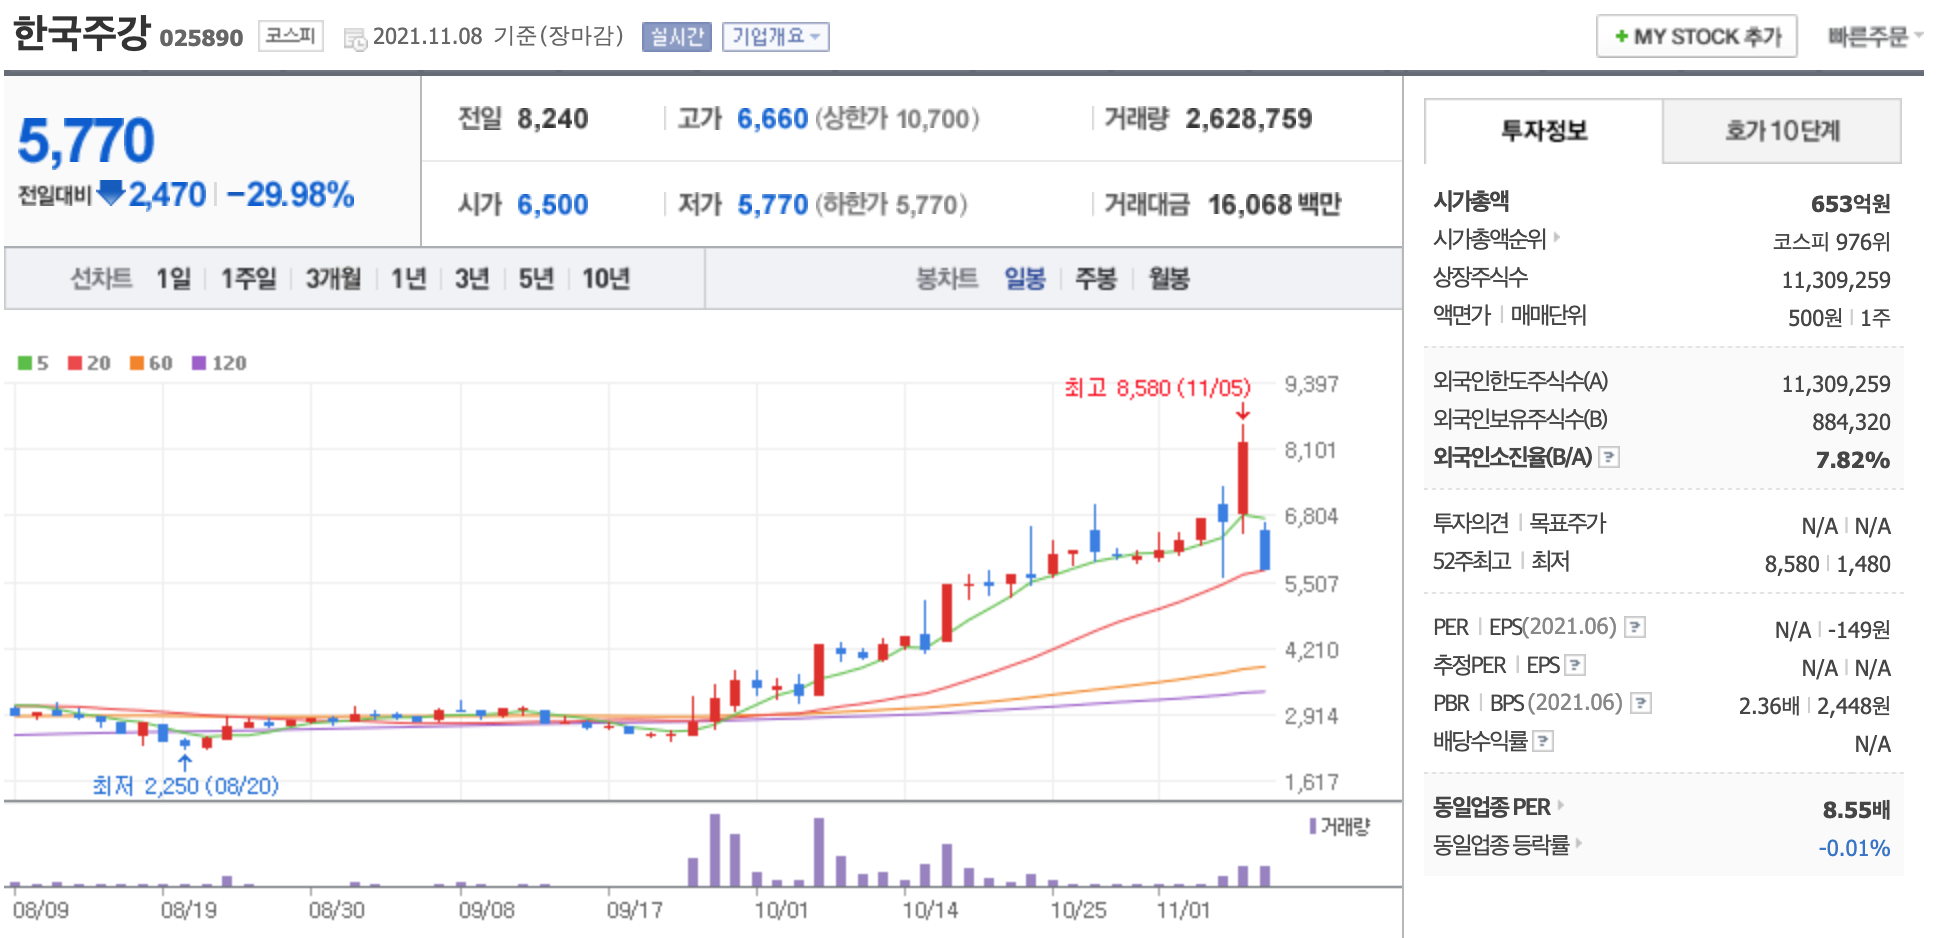Viewport: 1938px width, 938px height.
Task: Expand the 빠른주문 dropdown
Action: (x=1875, y=37)
